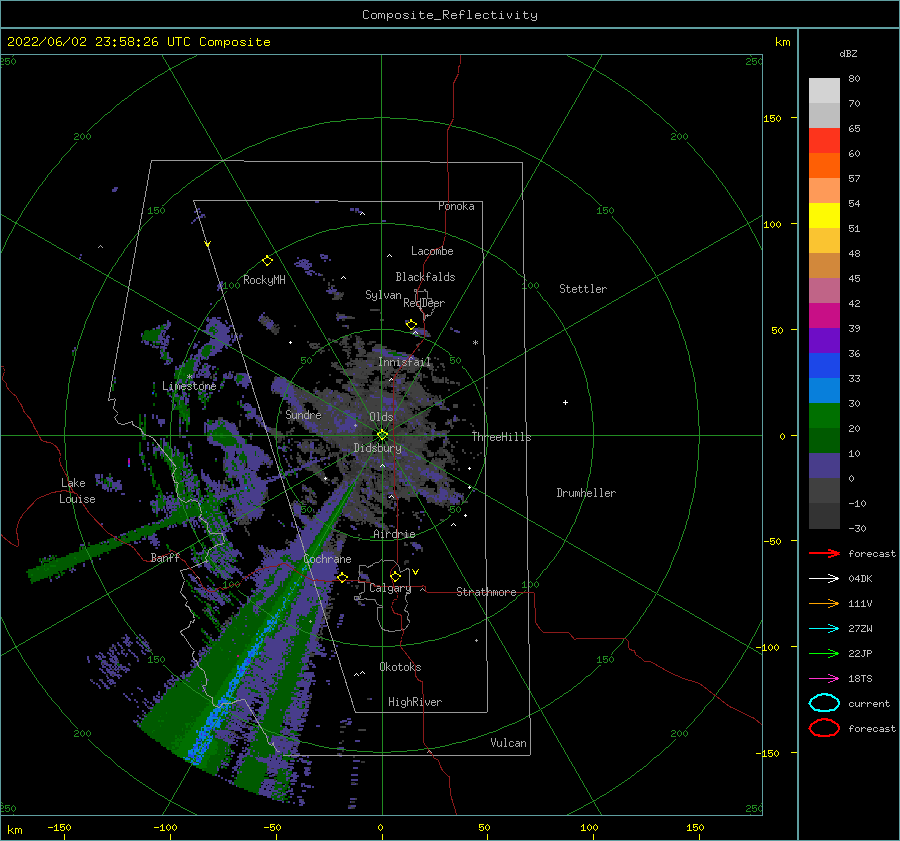The height and width of the screenshot is (841, 900).
Task: Click the dBZ legend heading
Action: [848, 53]
